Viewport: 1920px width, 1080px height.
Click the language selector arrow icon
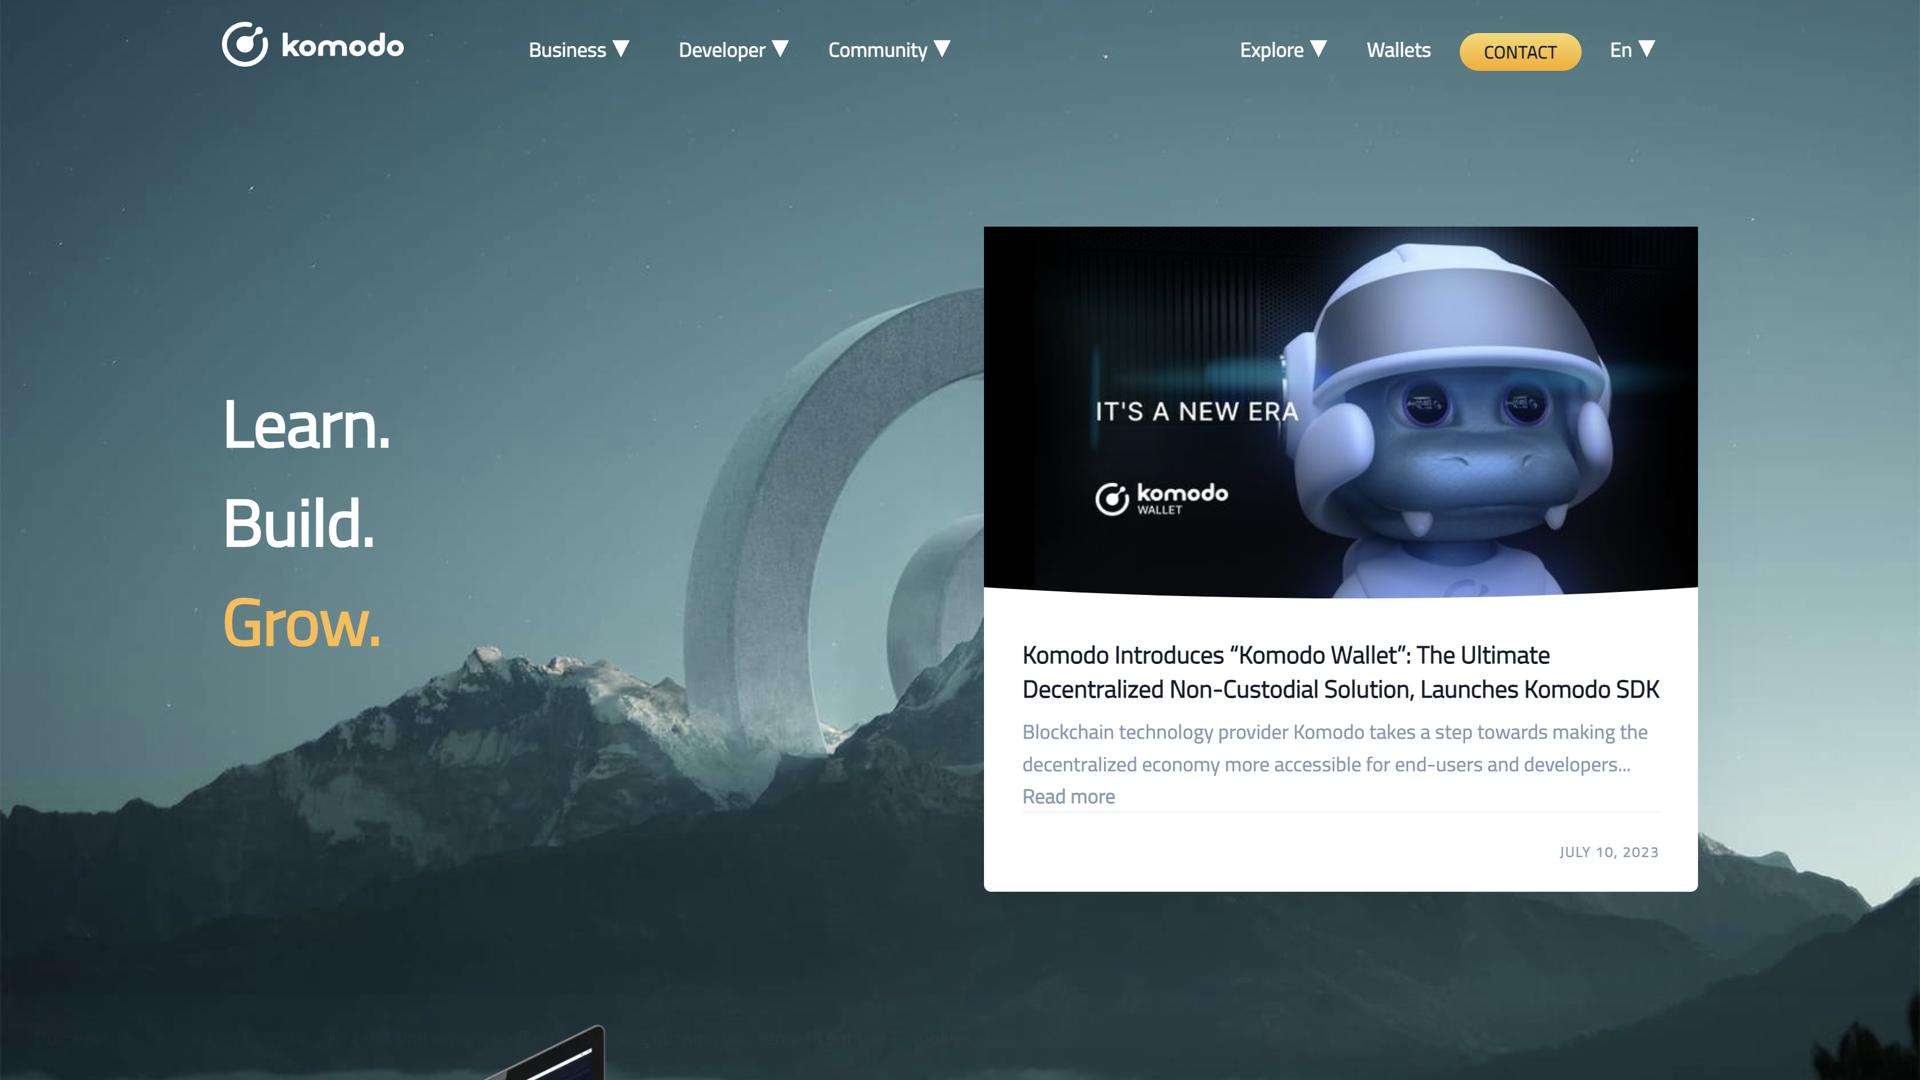1647,49
